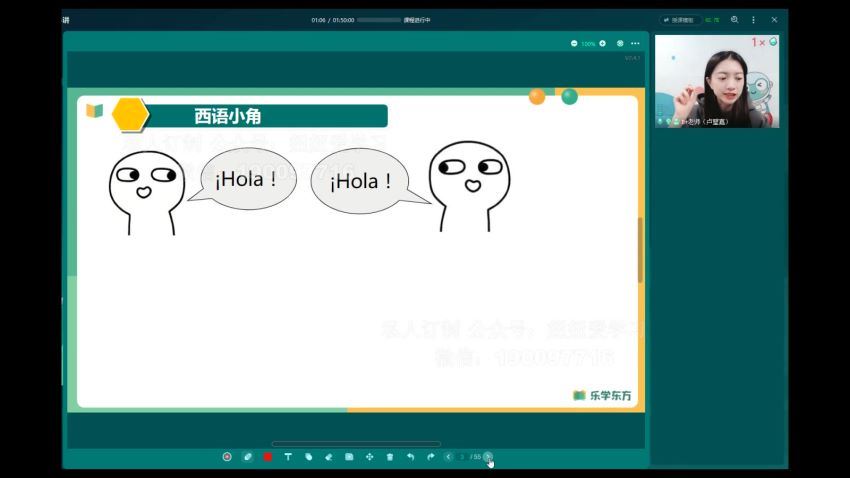Open the vertical three-dot menu in title bar
The height and width of the screenshot is (478, 850).
pyautogui.click(x=754, y=20)
